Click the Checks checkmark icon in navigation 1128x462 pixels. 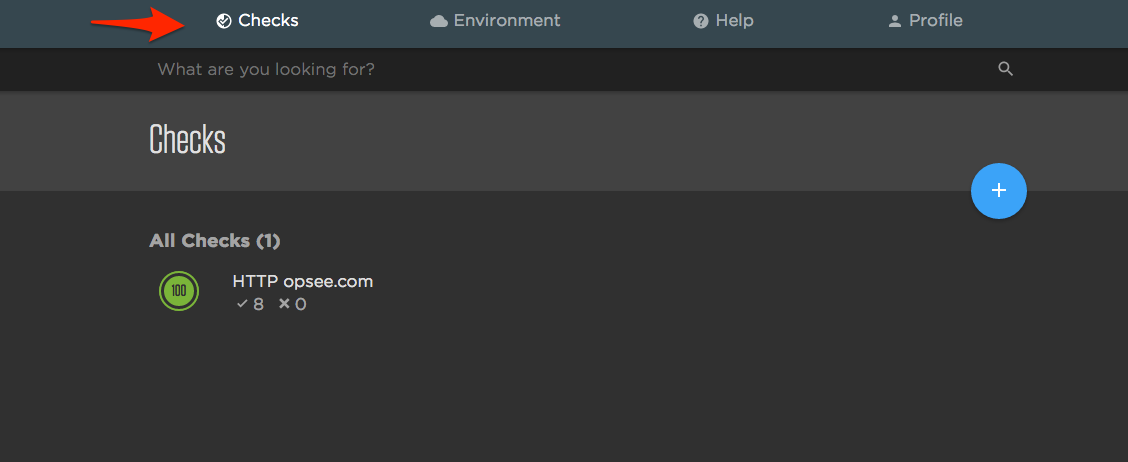[x=224, y=21]
